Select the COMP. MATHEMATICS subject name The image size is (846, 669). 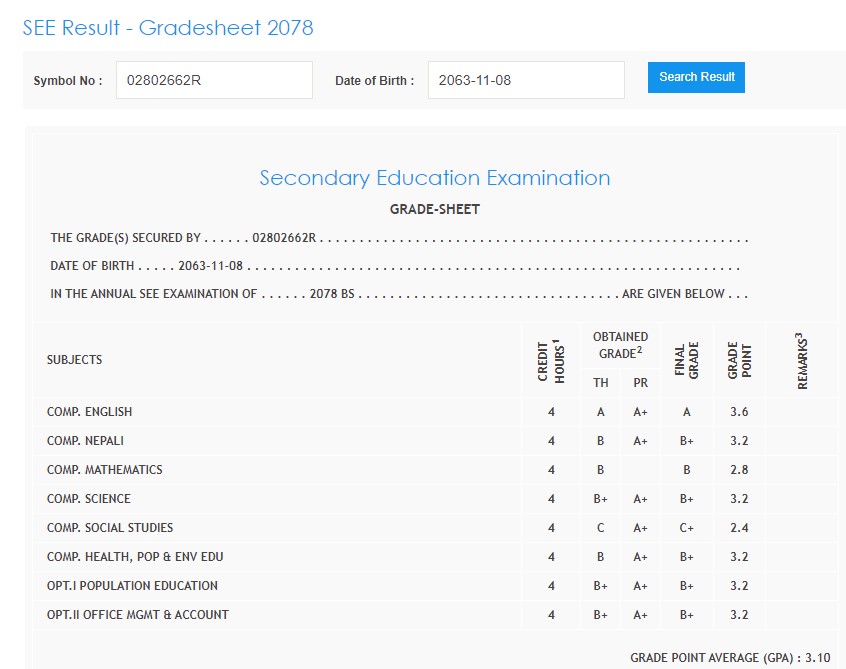click(x=104, y=470)
